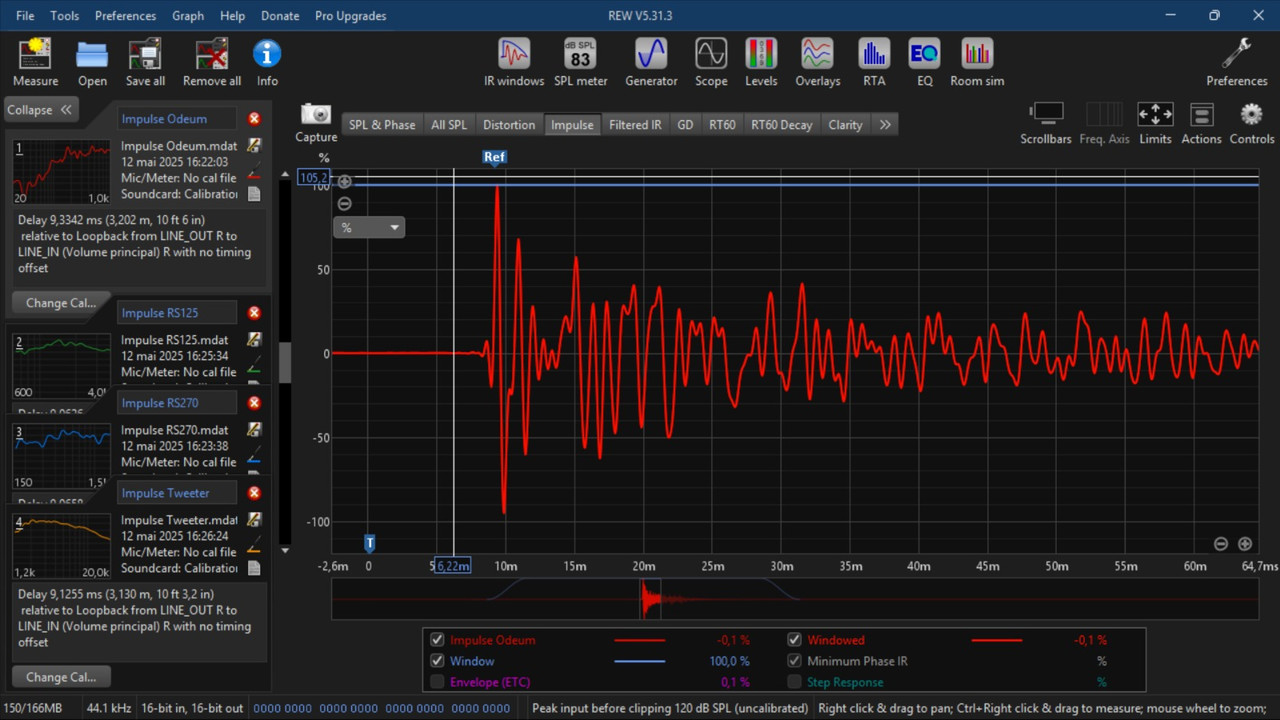Open the Scope tool
Viewport: 1280px width, 720px height.
point(711,62)
